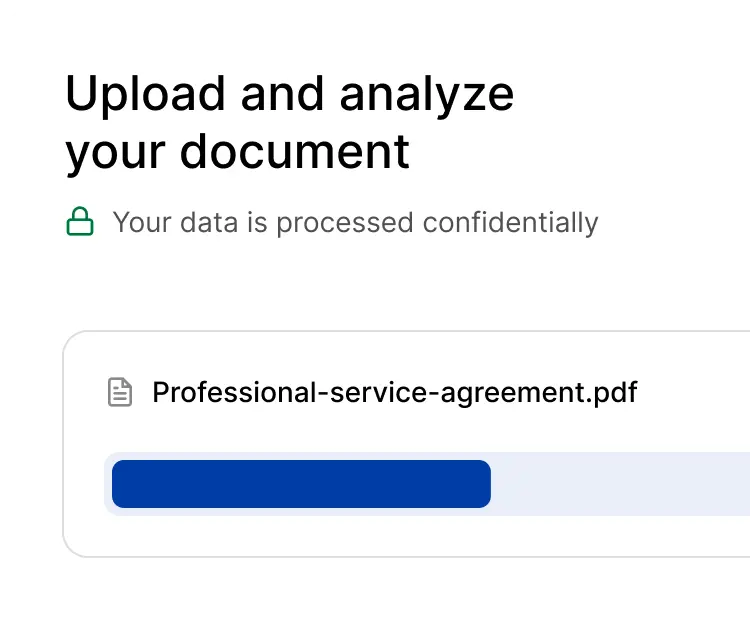
Task: Click the rounded end of the blue progress fill
Action: [x=483, y=484]
